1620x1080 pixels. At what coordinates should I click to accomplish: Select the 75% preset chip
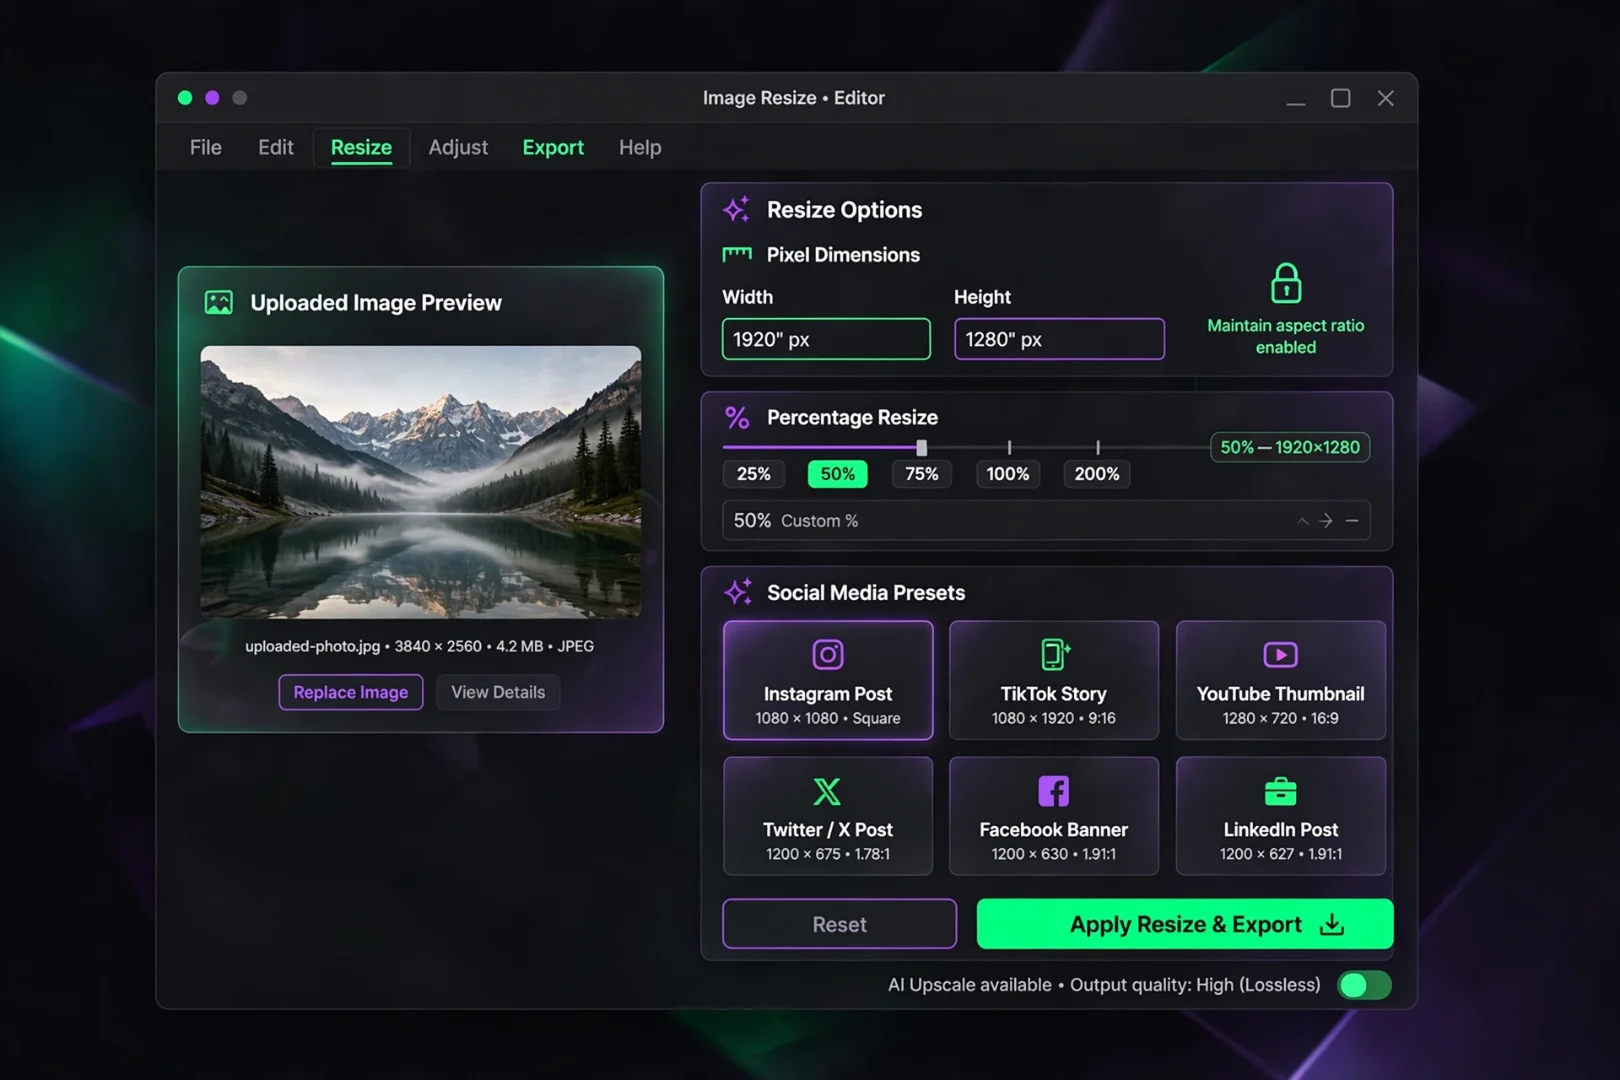(922, 474)
